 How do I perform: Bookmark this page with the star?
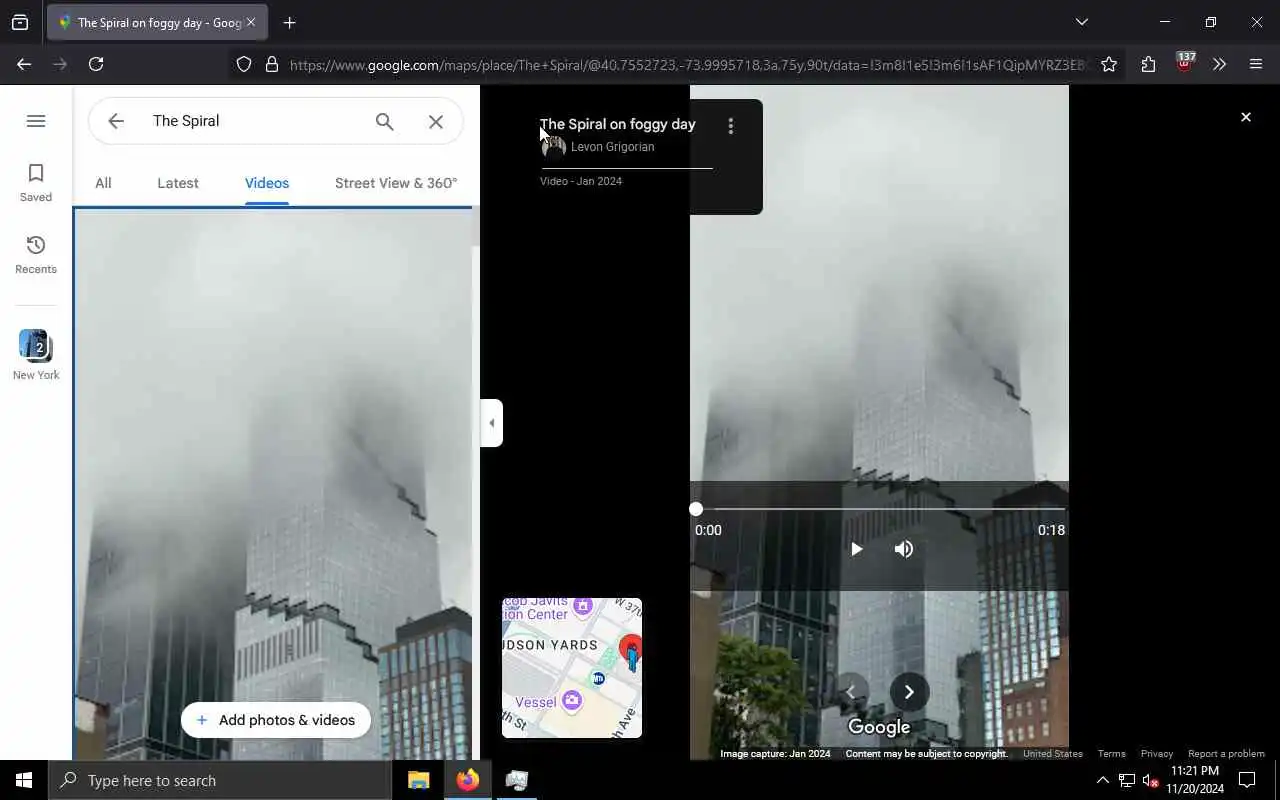click(1109, 64)
